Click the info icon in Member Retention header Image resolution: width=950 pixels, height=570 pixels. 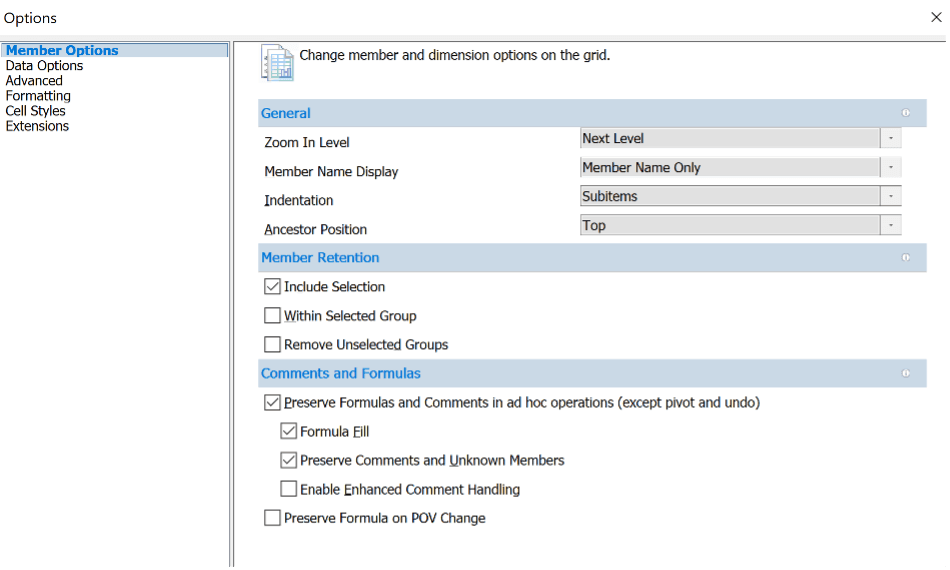[x=906, y=257]
